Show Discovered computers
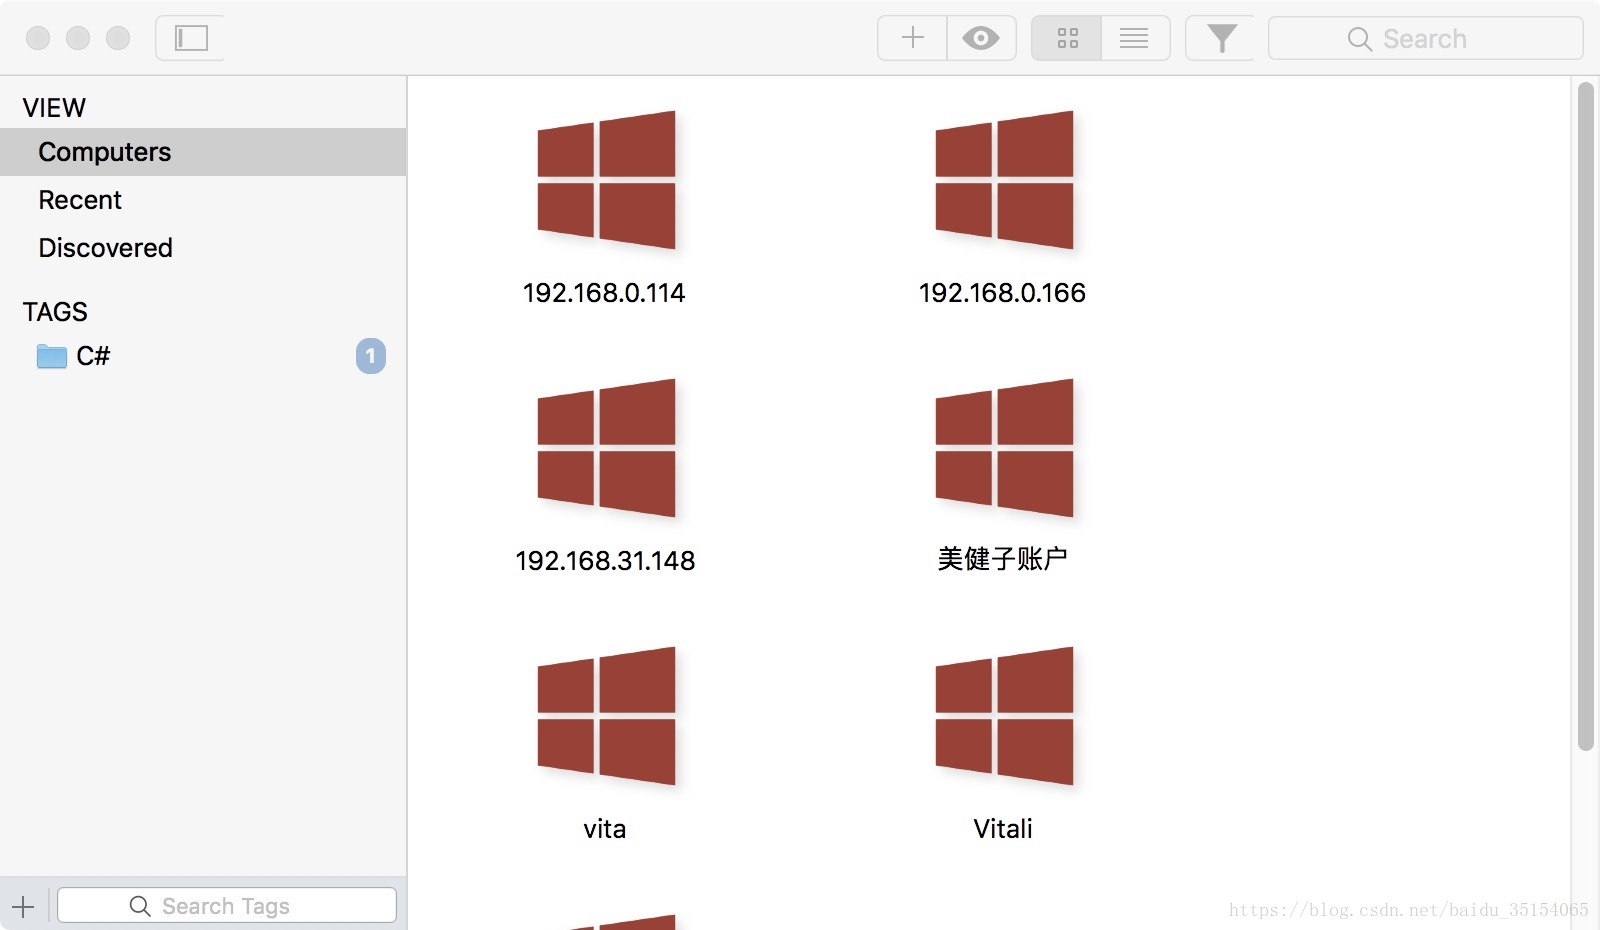This screenshot has width=1600, height=930. pos(203,248)
